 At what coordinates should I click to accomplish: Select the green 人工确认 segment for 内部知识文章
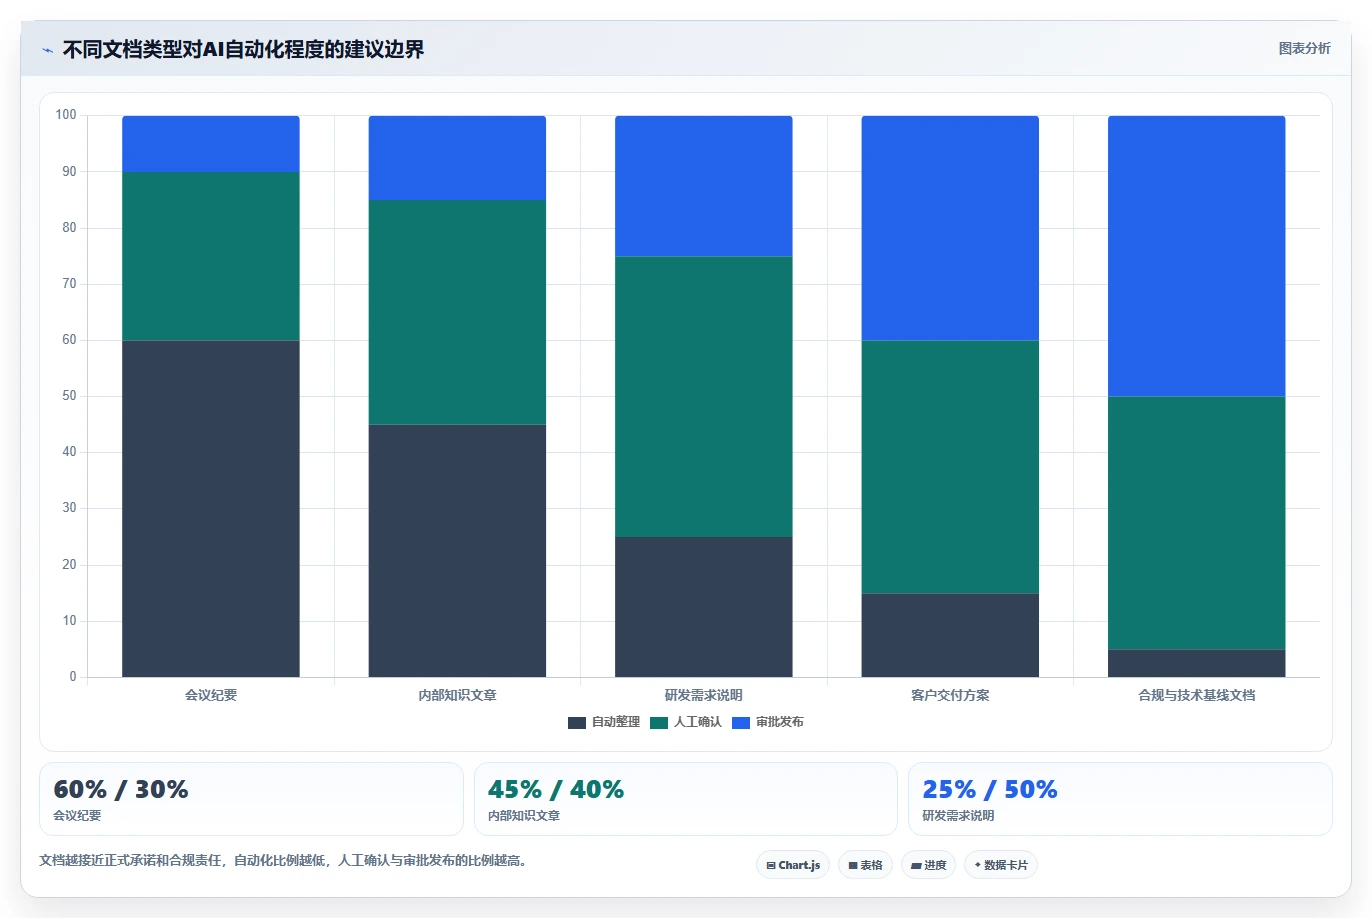pos(457,312)
